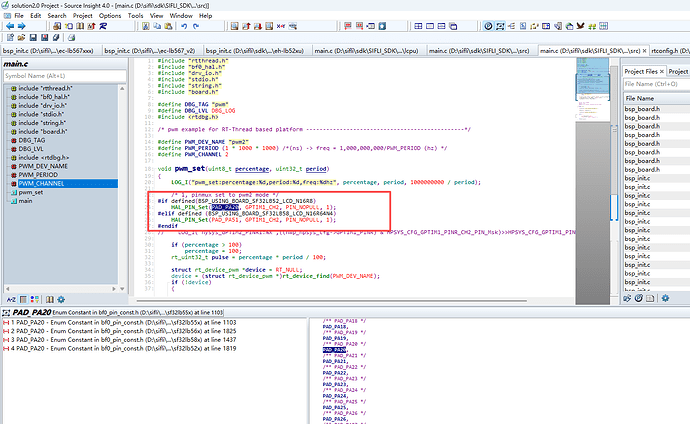Select main function in symbol list
This screenshot has height=424, width=690.
(25, 201)
